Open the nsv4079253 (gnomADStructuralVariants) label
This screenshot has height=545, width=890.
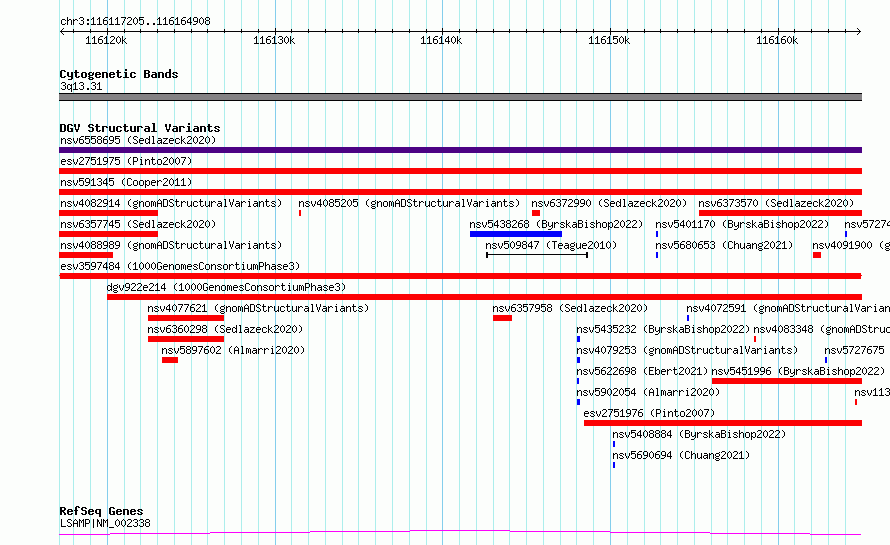(687, 350)
